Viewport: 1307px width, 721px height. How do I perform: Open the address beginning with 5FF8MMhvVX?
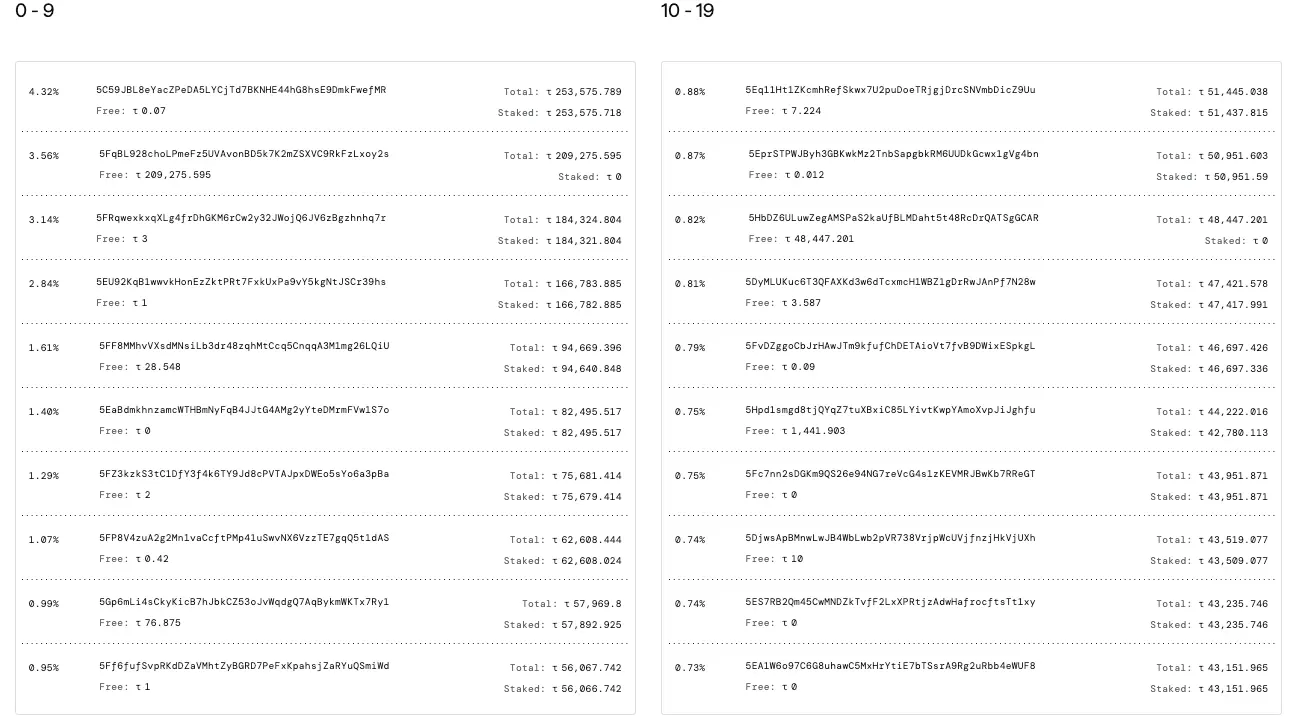244,347
